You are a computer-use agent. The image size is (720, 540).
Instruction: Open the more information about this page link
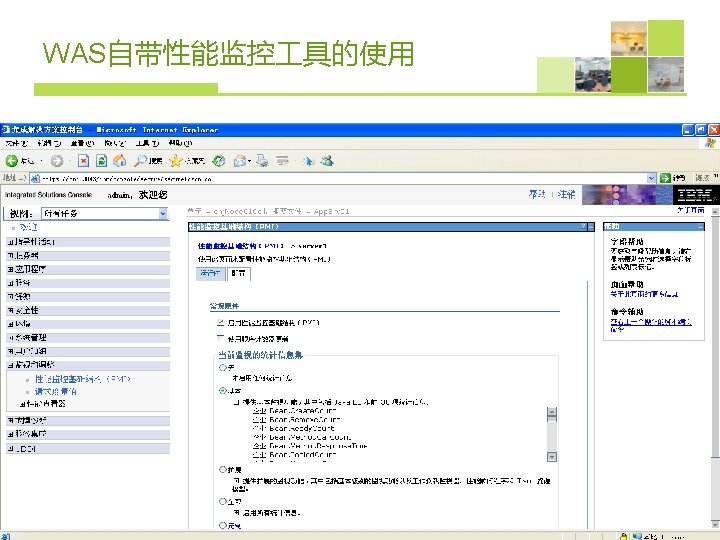pyautogui.click(x=644, y=294)
